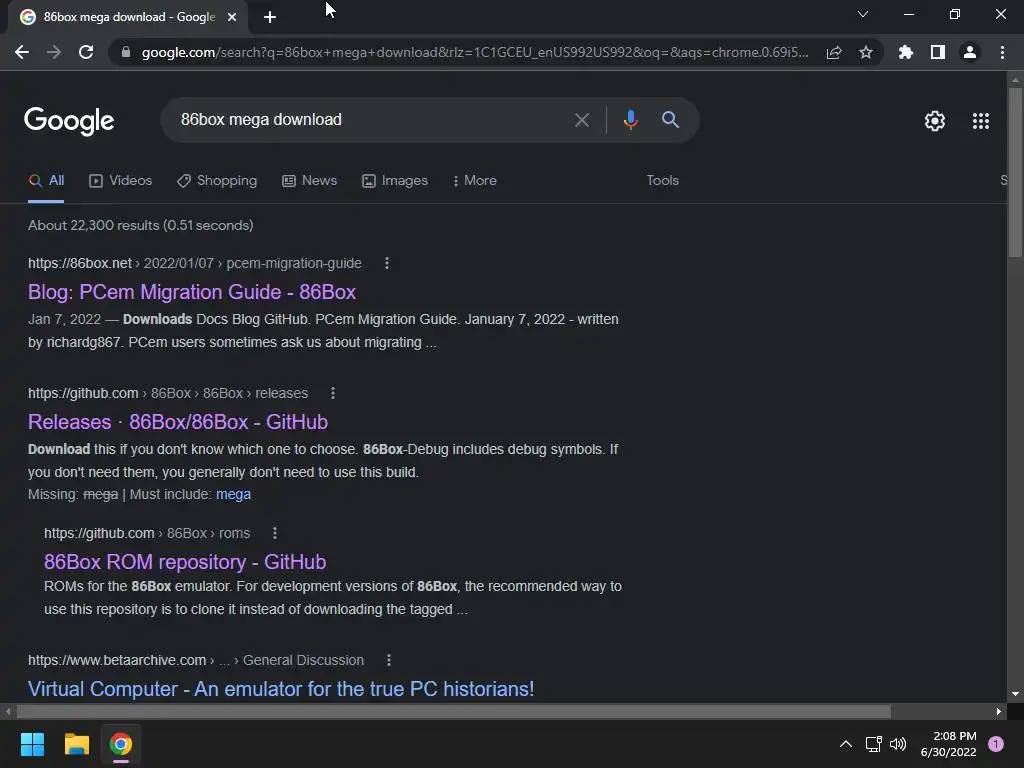
Task: Open the Google apps grid
Action: 981,121
